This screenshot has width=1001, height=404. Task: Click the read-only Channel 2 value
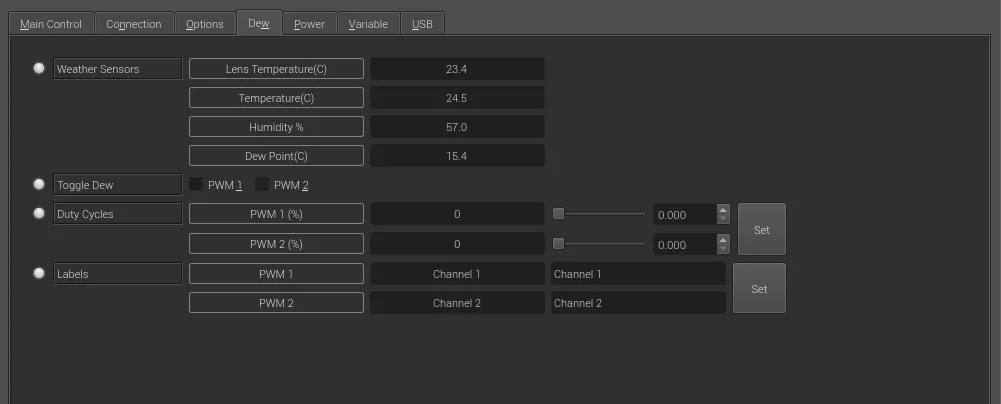pos(457,303)
